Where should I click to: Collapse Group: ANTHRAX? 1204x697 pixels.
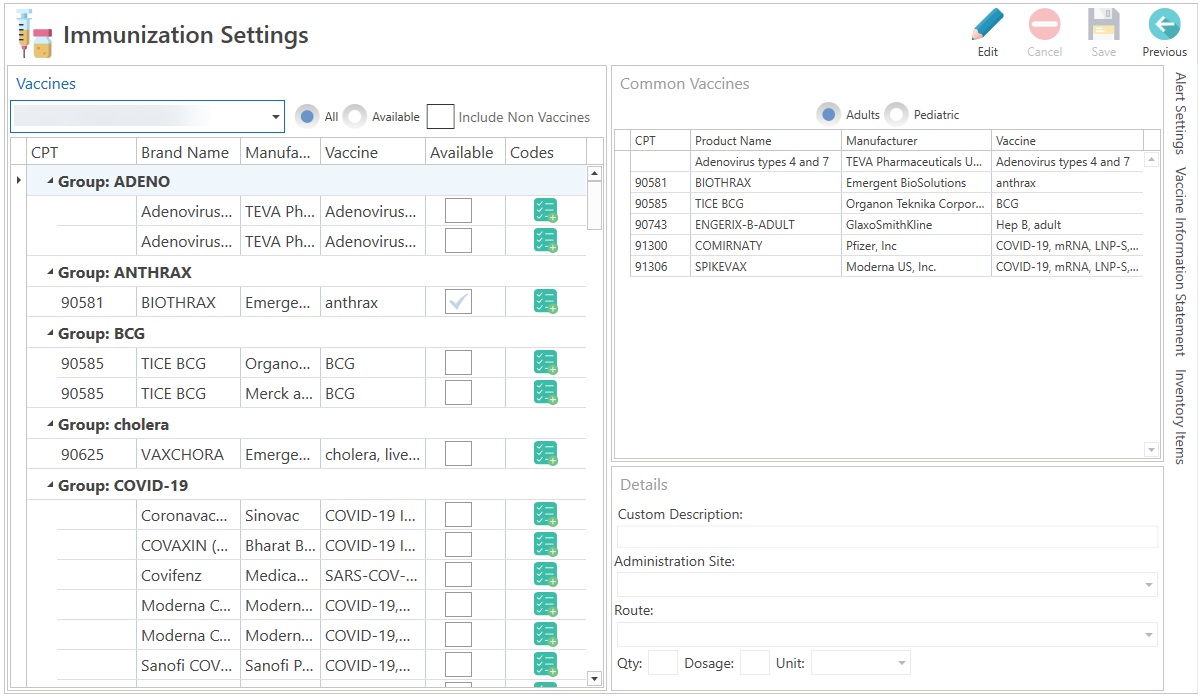point(50,273)
